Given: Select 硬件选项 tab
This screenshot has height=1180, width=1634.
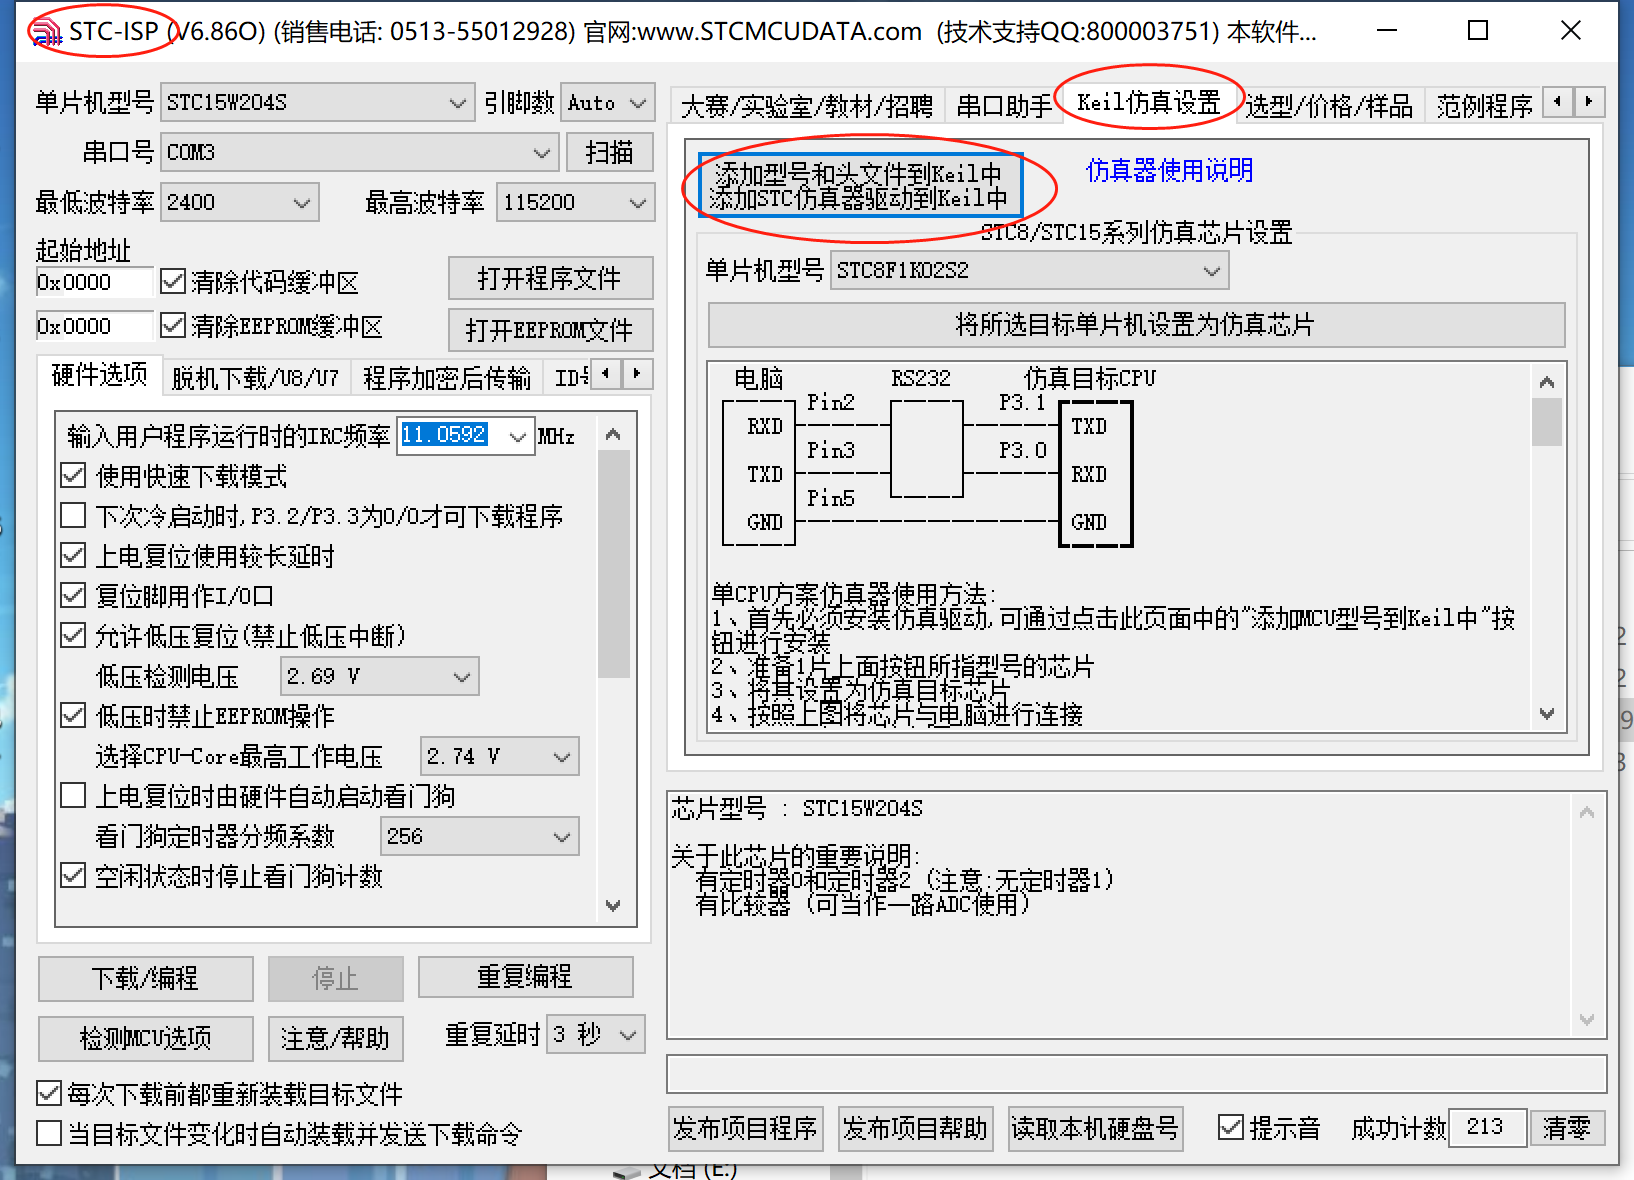Looking at the screenshot, I should pos(99,375).
